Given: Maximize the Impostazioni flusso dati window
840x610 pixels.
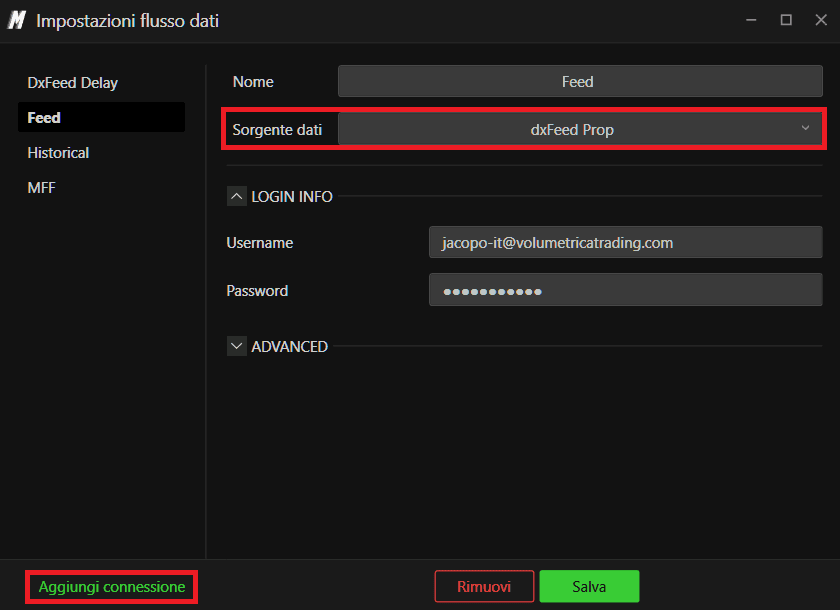Looking at the screenshot, I should (786, 20).
